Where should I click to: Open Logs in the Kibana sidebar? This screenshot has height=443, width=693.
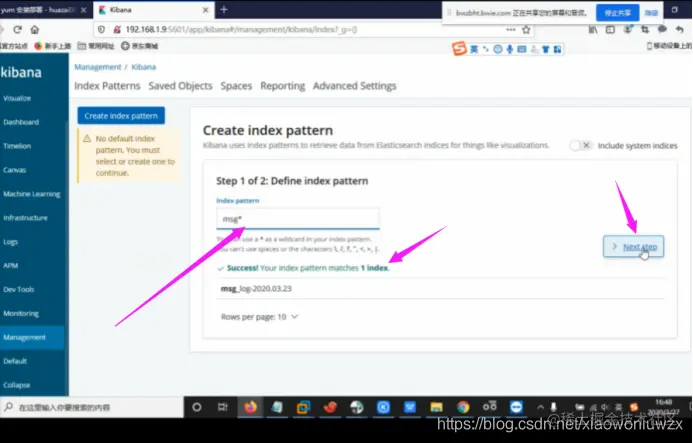tap(10, 242)
